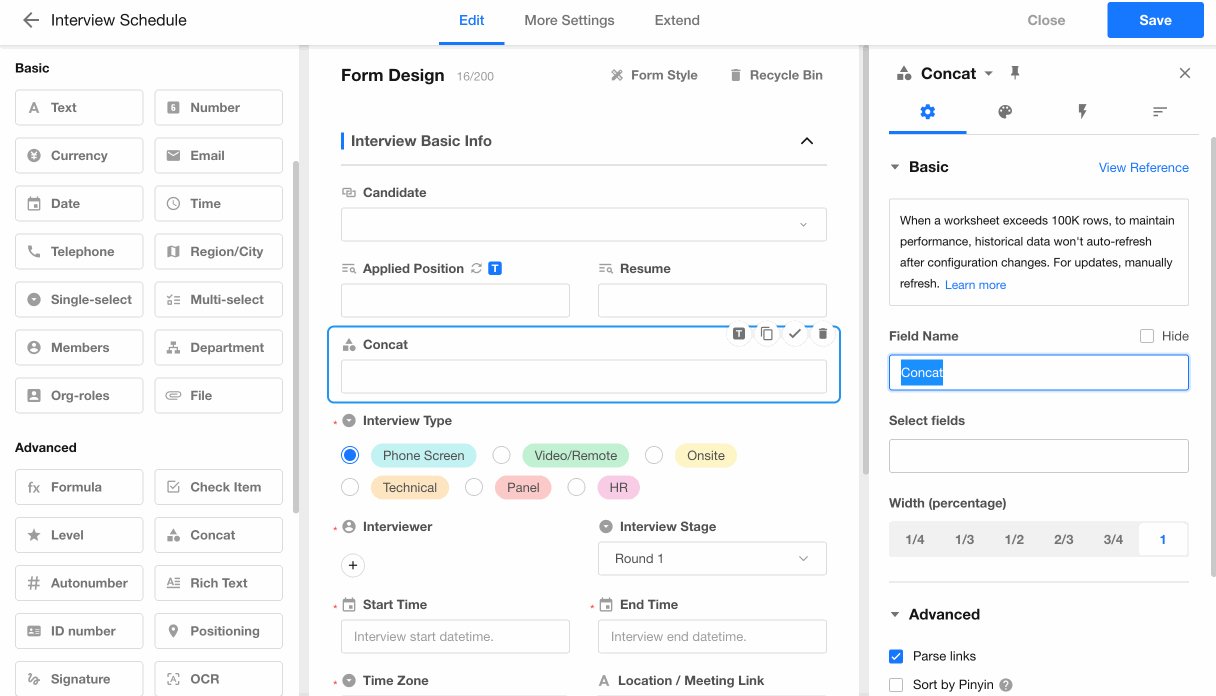Add an Autonumber field widget

tap(79, 583)
